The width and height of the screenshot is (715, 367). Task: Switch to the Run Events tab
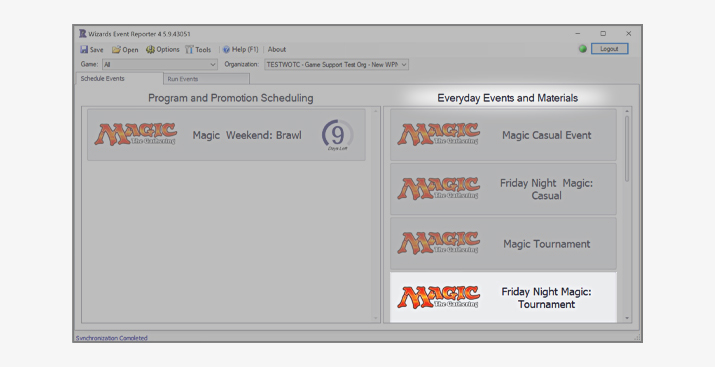pyautogui.click(x=207, y=79)
